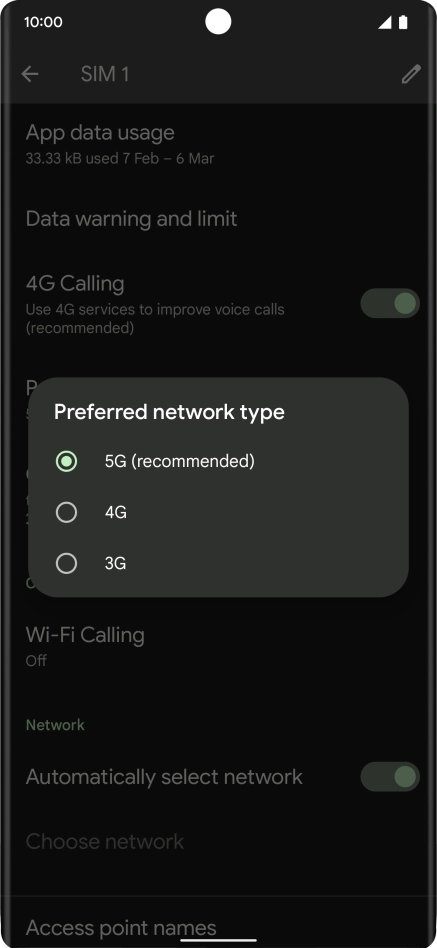Open Data warning and limit
Screen dimensions: 437x948
(x=218, y=219)
